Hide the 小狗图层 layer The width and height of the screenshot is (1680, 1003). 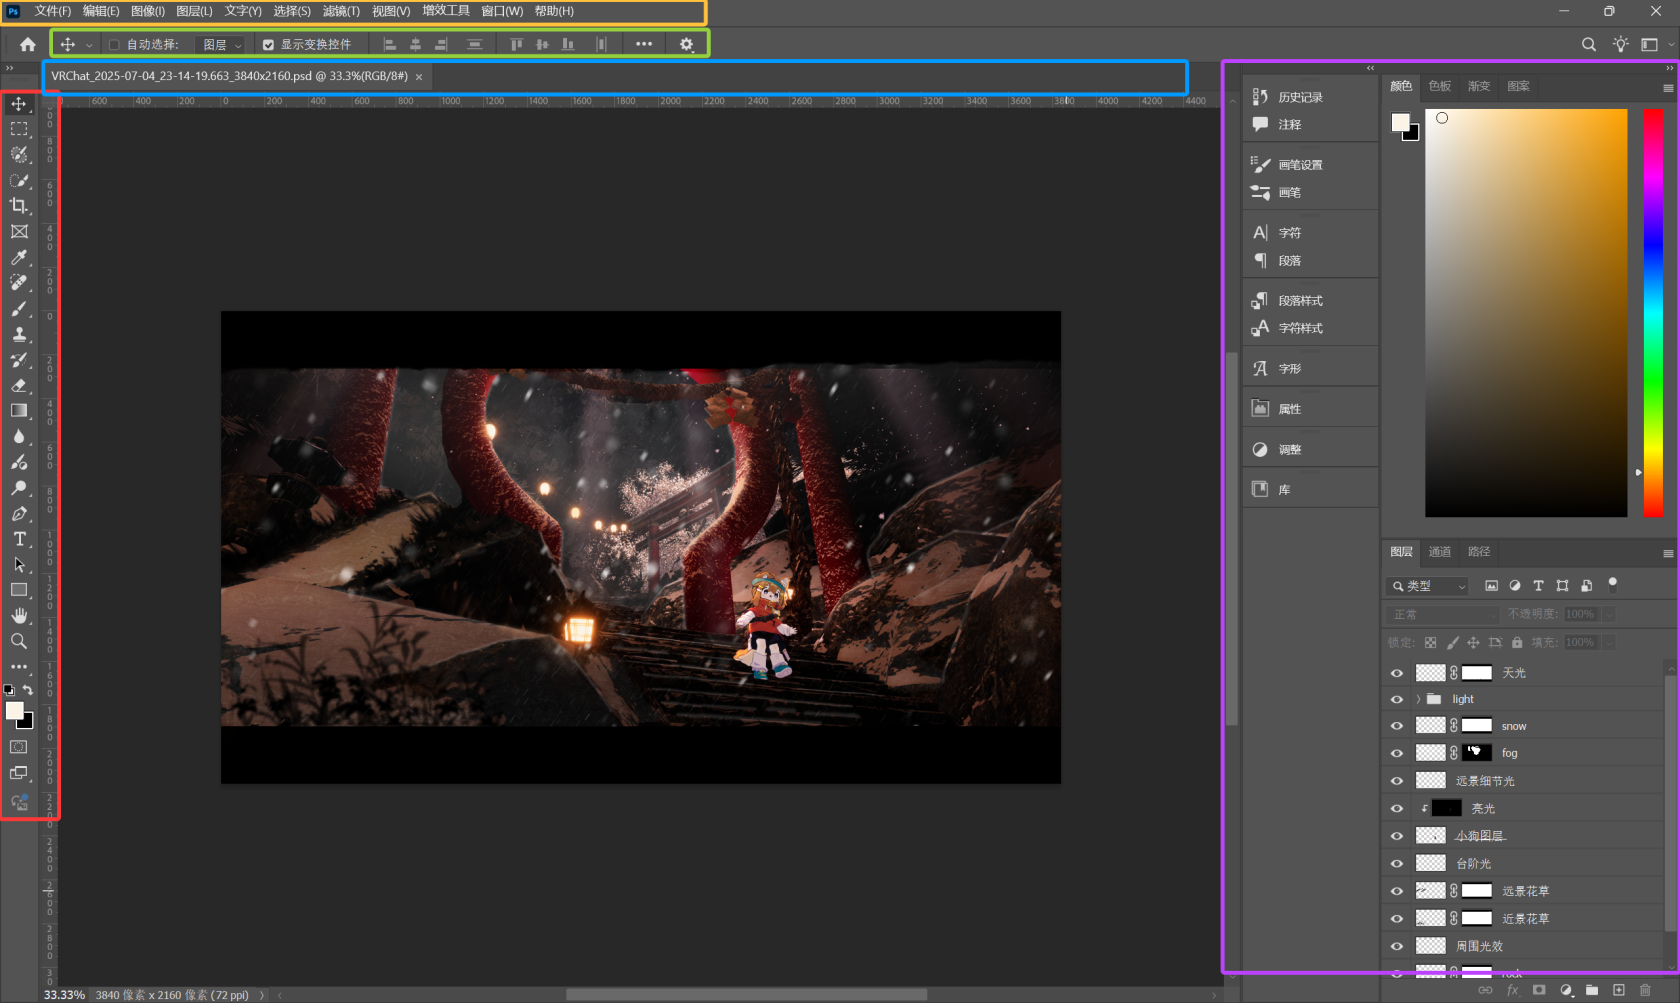coord(1397,836)
